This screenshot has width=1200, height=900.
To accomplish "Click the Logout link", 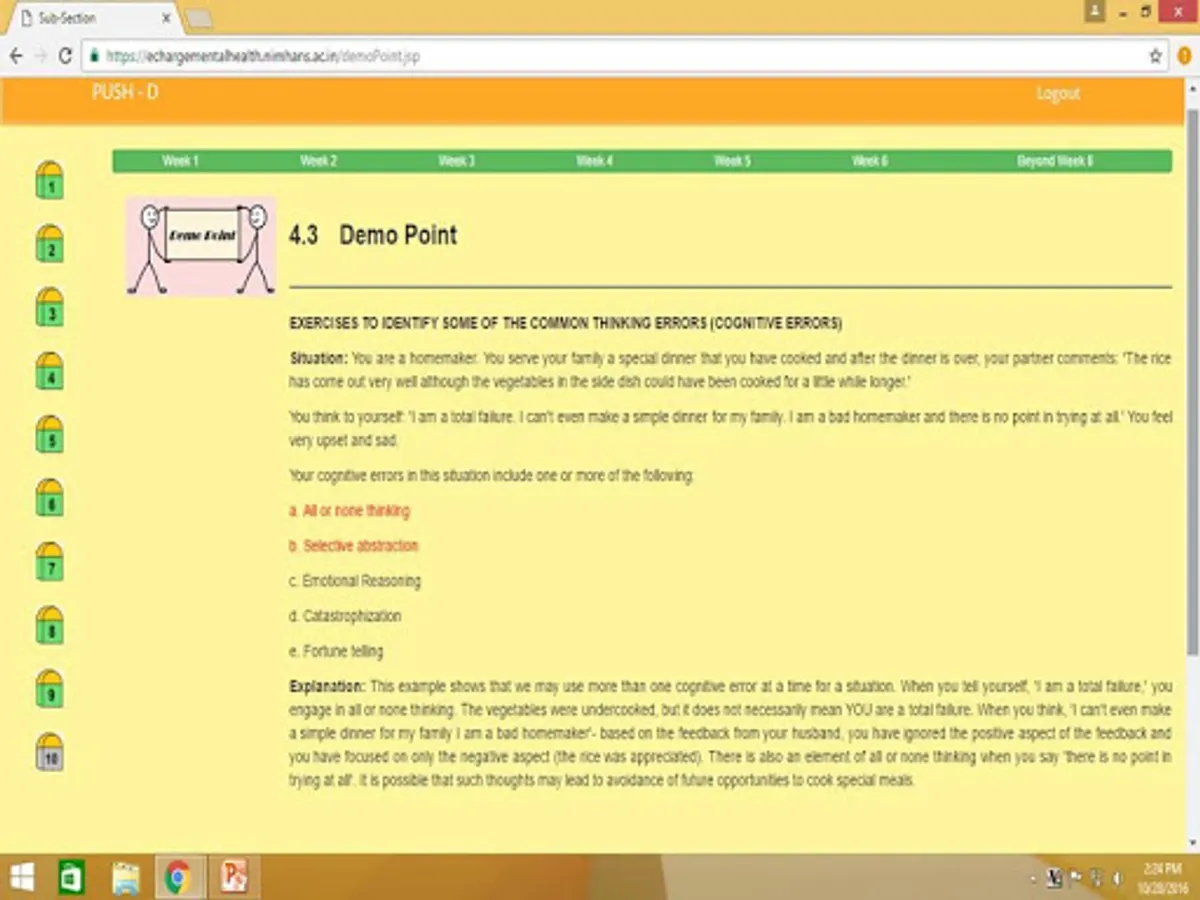I will [x=1058, y=92].
